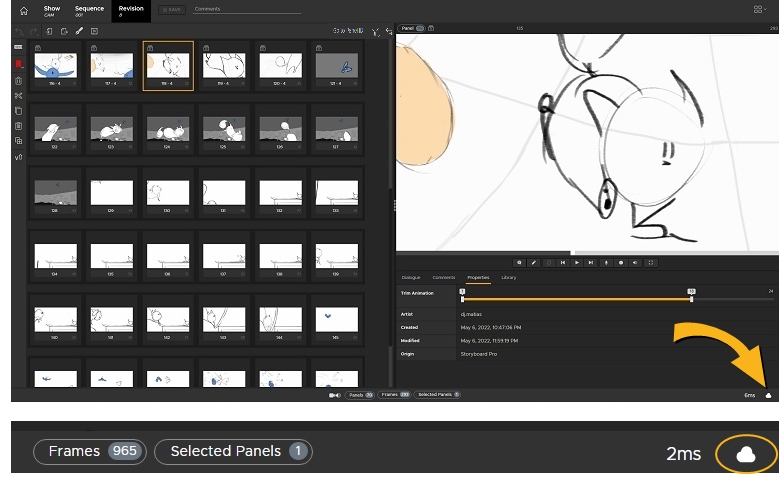779x485 pixels.
Task: Toggle the Panel switch above viewer
Action: tap(420, 28)
